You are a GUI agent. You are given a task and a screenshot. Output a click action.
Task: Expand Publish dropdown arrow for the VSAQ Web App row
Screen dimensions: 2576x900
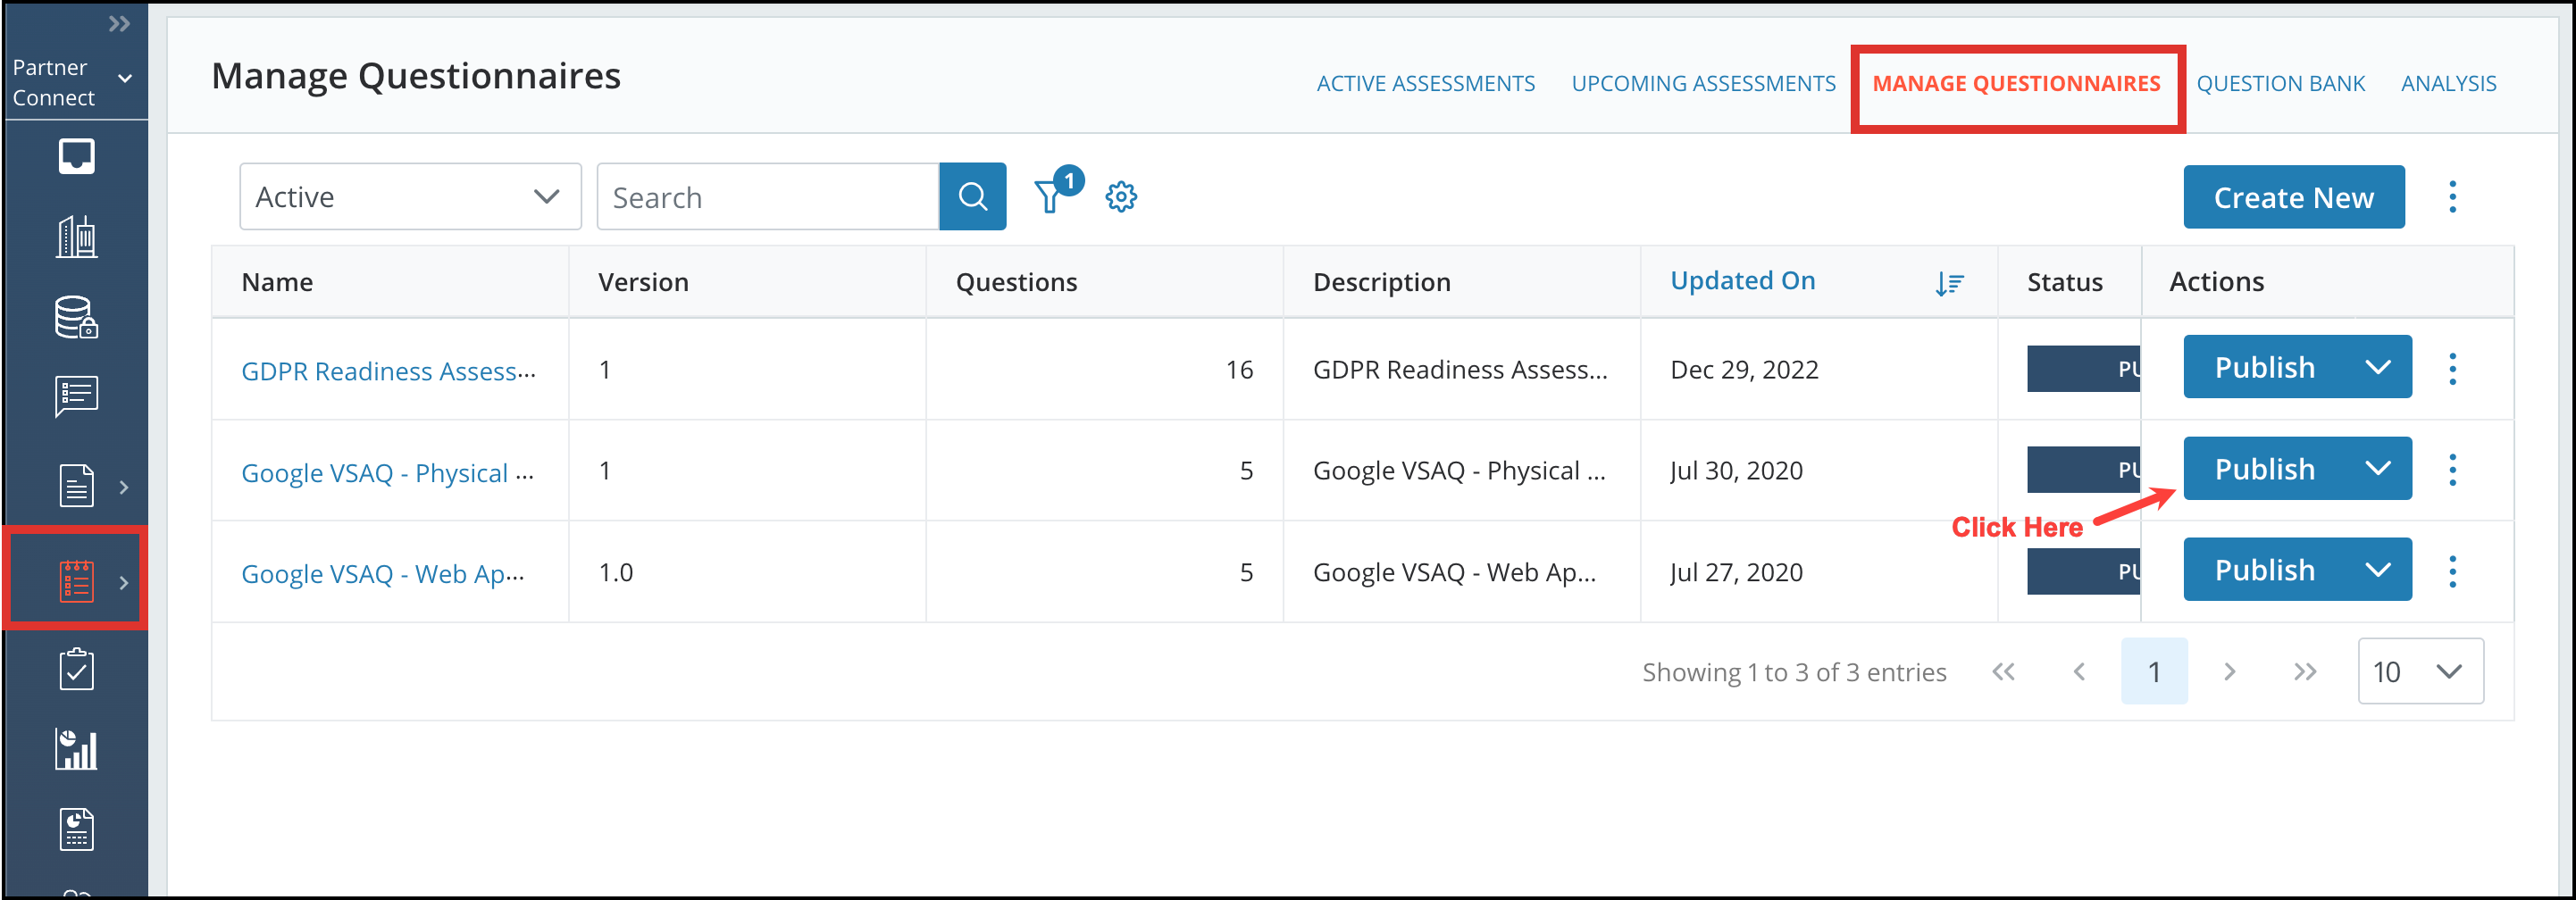tap(2378, 570)
